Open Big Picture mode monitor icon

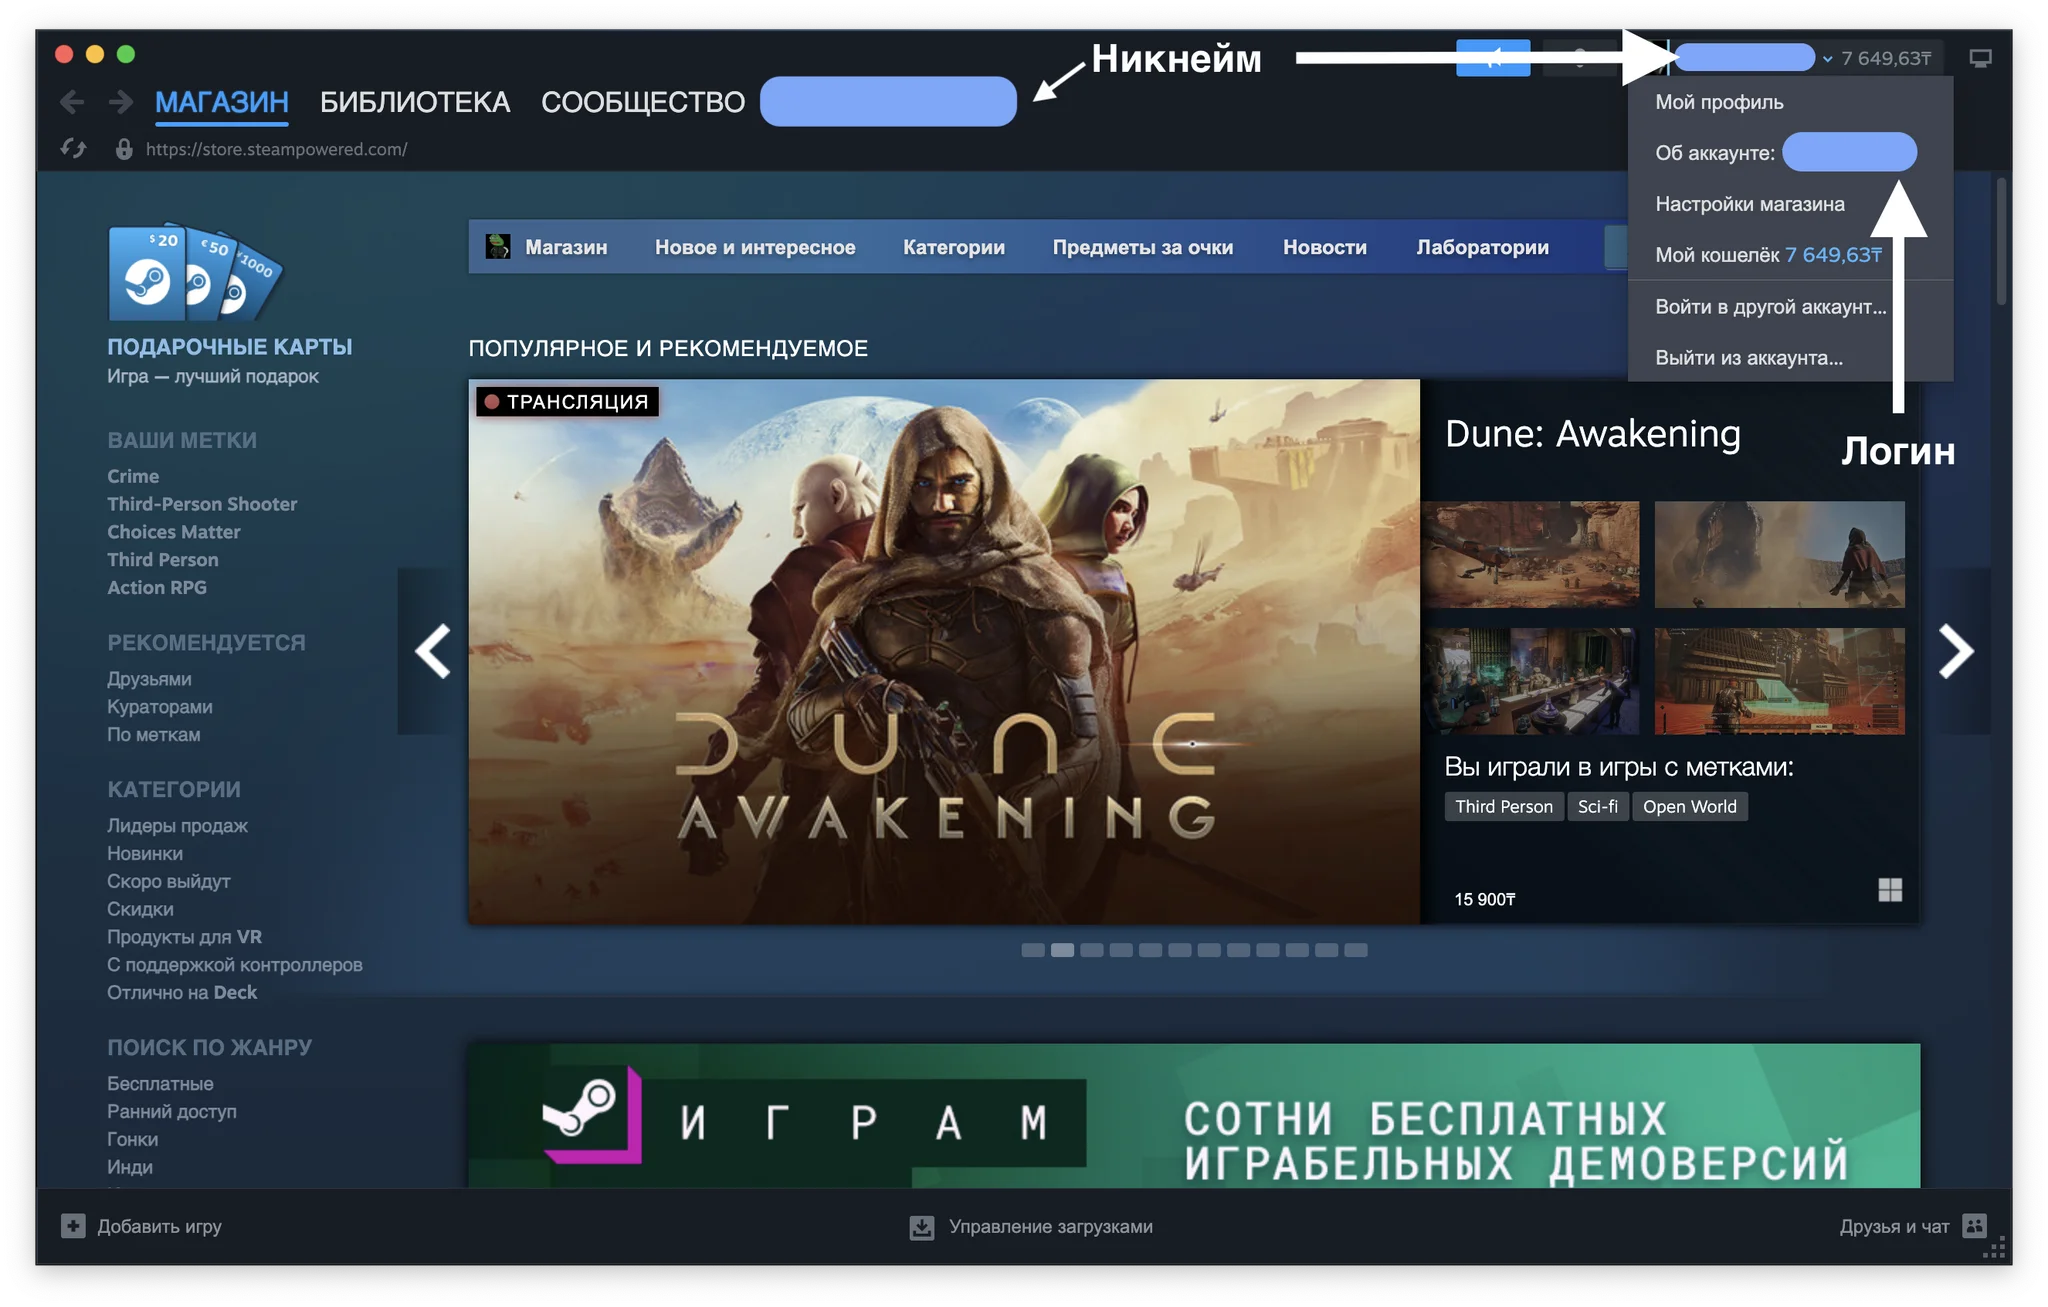pyautogui.click(x=1980, y=58)
